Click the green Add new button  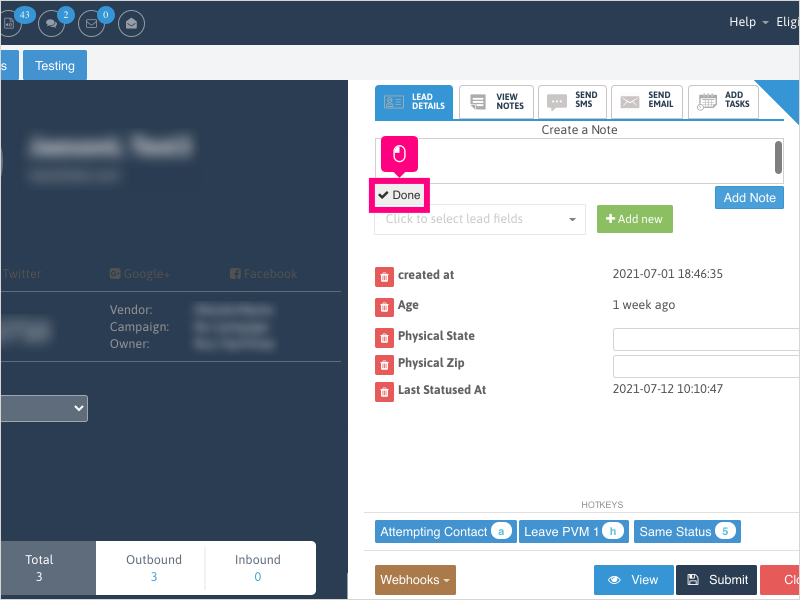coord(635,219)
